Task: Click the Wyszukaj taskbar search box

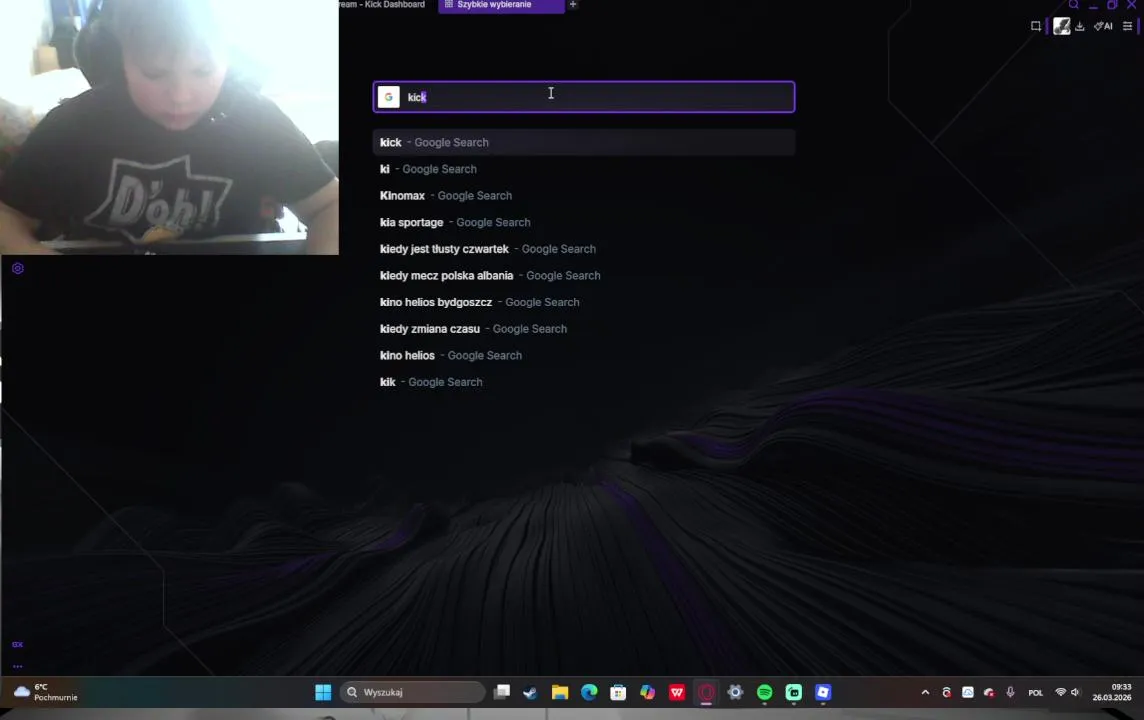Action: (x=413, y=692)
